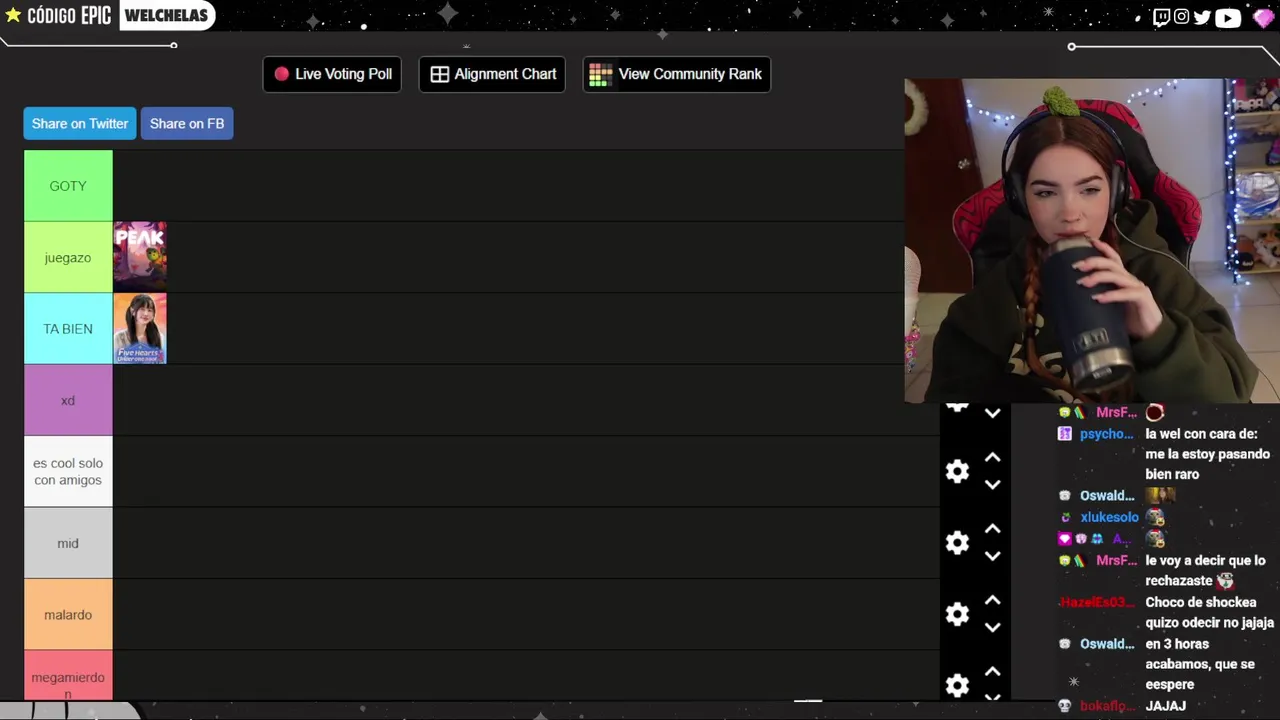This screenshot has width=1280, height=720.
Task: View Community Rank
Action: [x=677, y=74]
